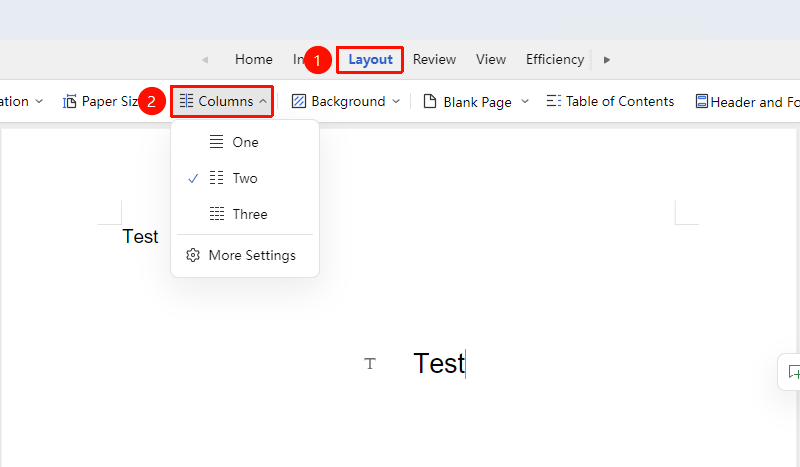
Task: Click the add comment icon at right edge
Action: tap(793, 372)
